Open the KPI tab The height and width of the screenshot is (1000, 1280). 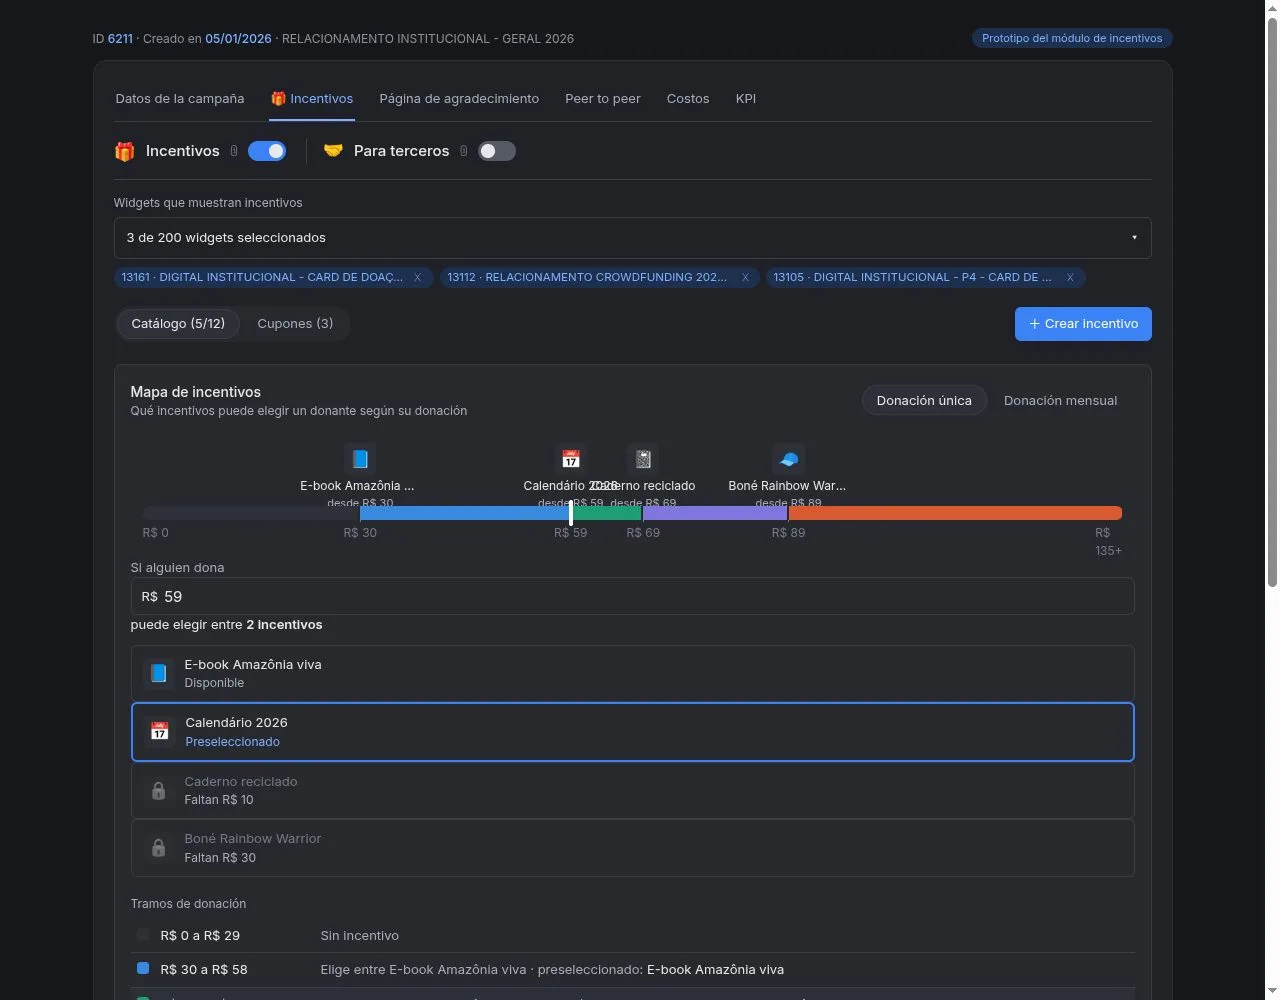coord(746,99)
